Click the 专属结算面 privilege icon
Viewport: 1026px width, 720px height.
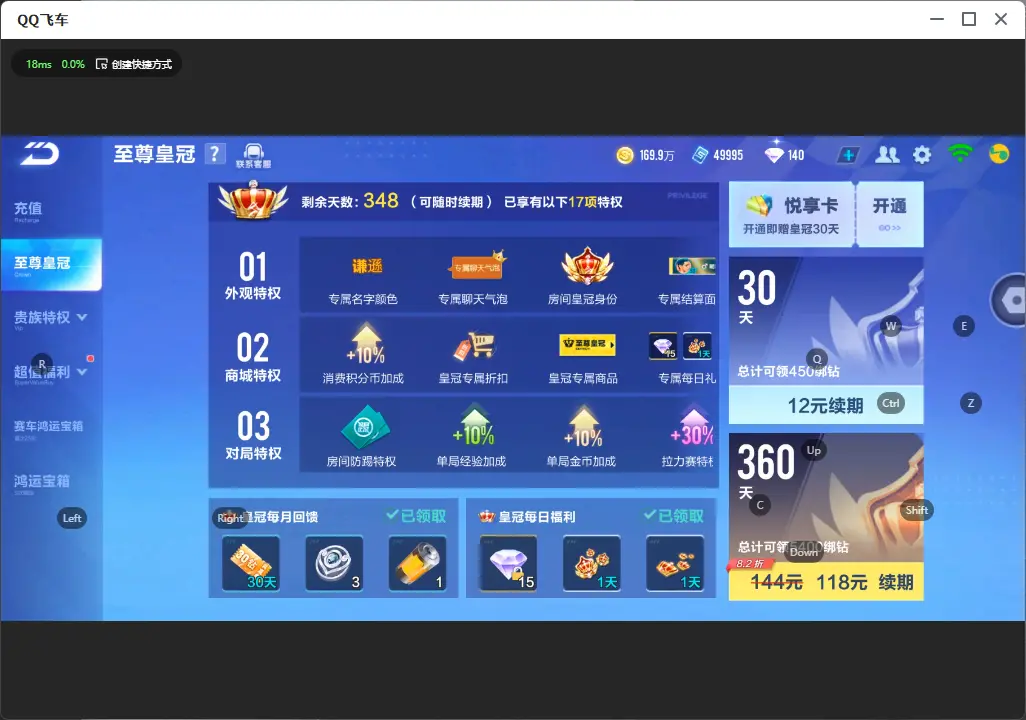click(692, 266)
